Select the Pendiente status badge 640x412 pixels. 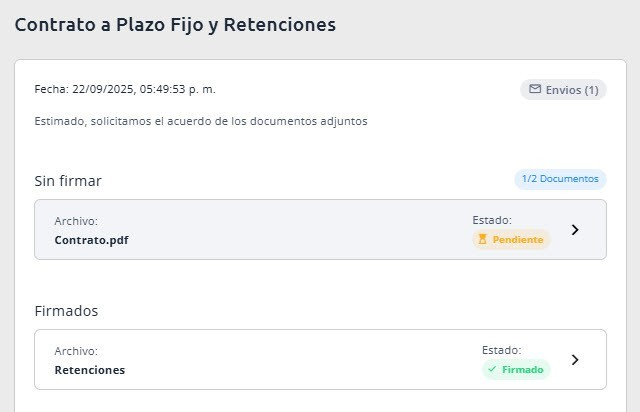coord(511,239)
